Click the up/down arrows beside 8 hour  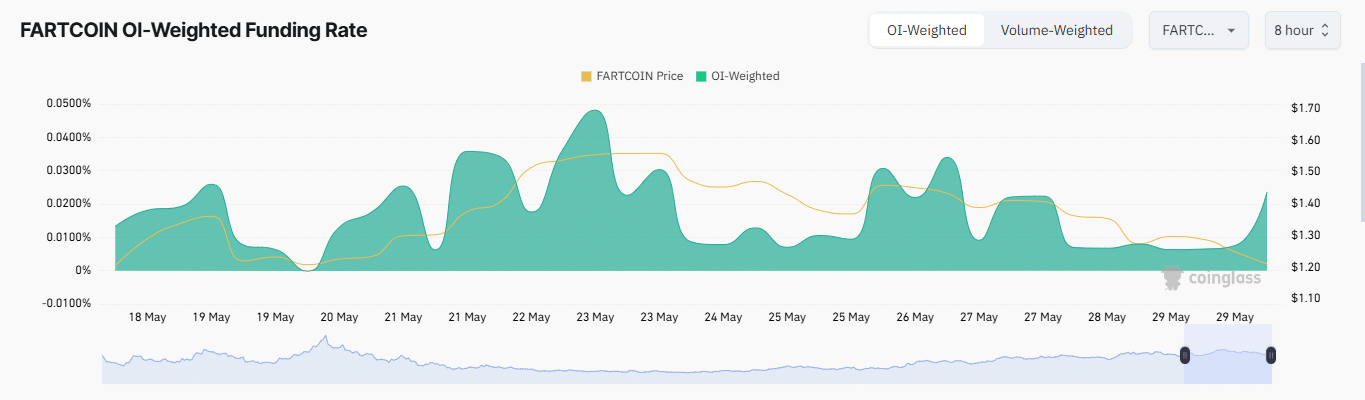(1325, 30)
